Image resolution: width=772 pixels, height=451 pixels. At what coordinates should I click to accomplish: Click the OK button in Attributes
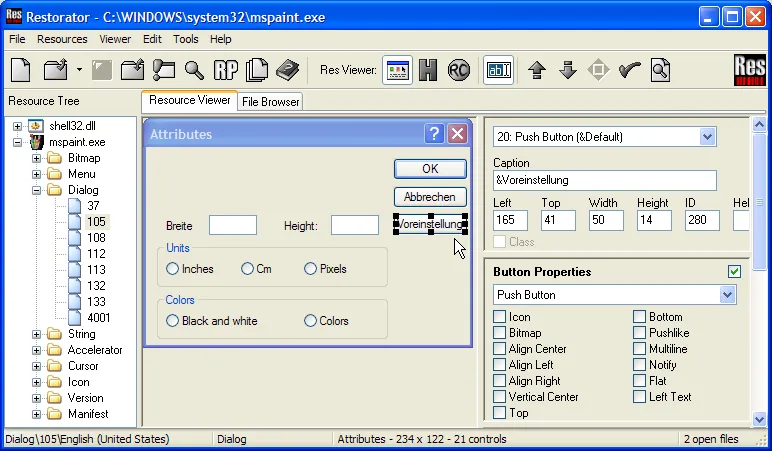(430, 169)
